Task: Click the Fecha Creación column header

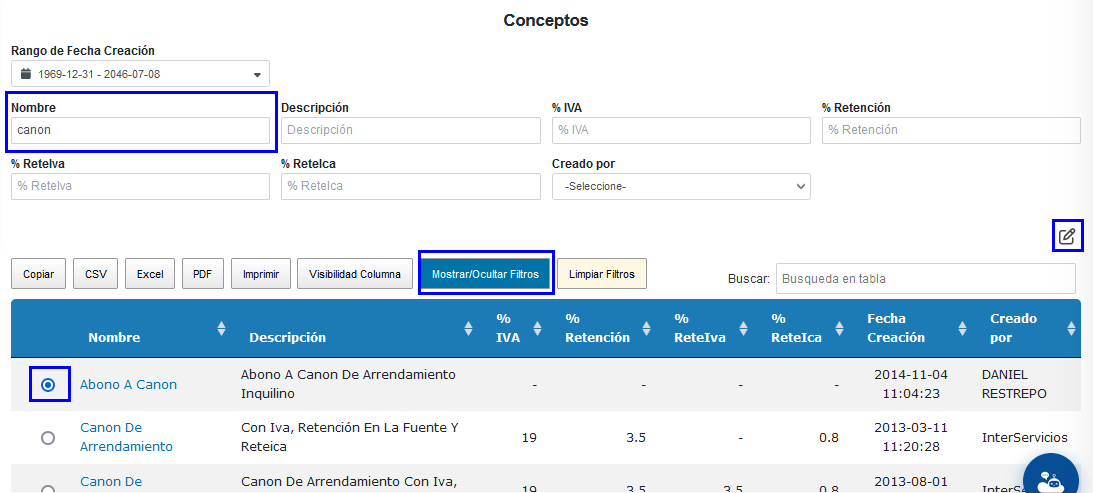Action: pos(896,328)
